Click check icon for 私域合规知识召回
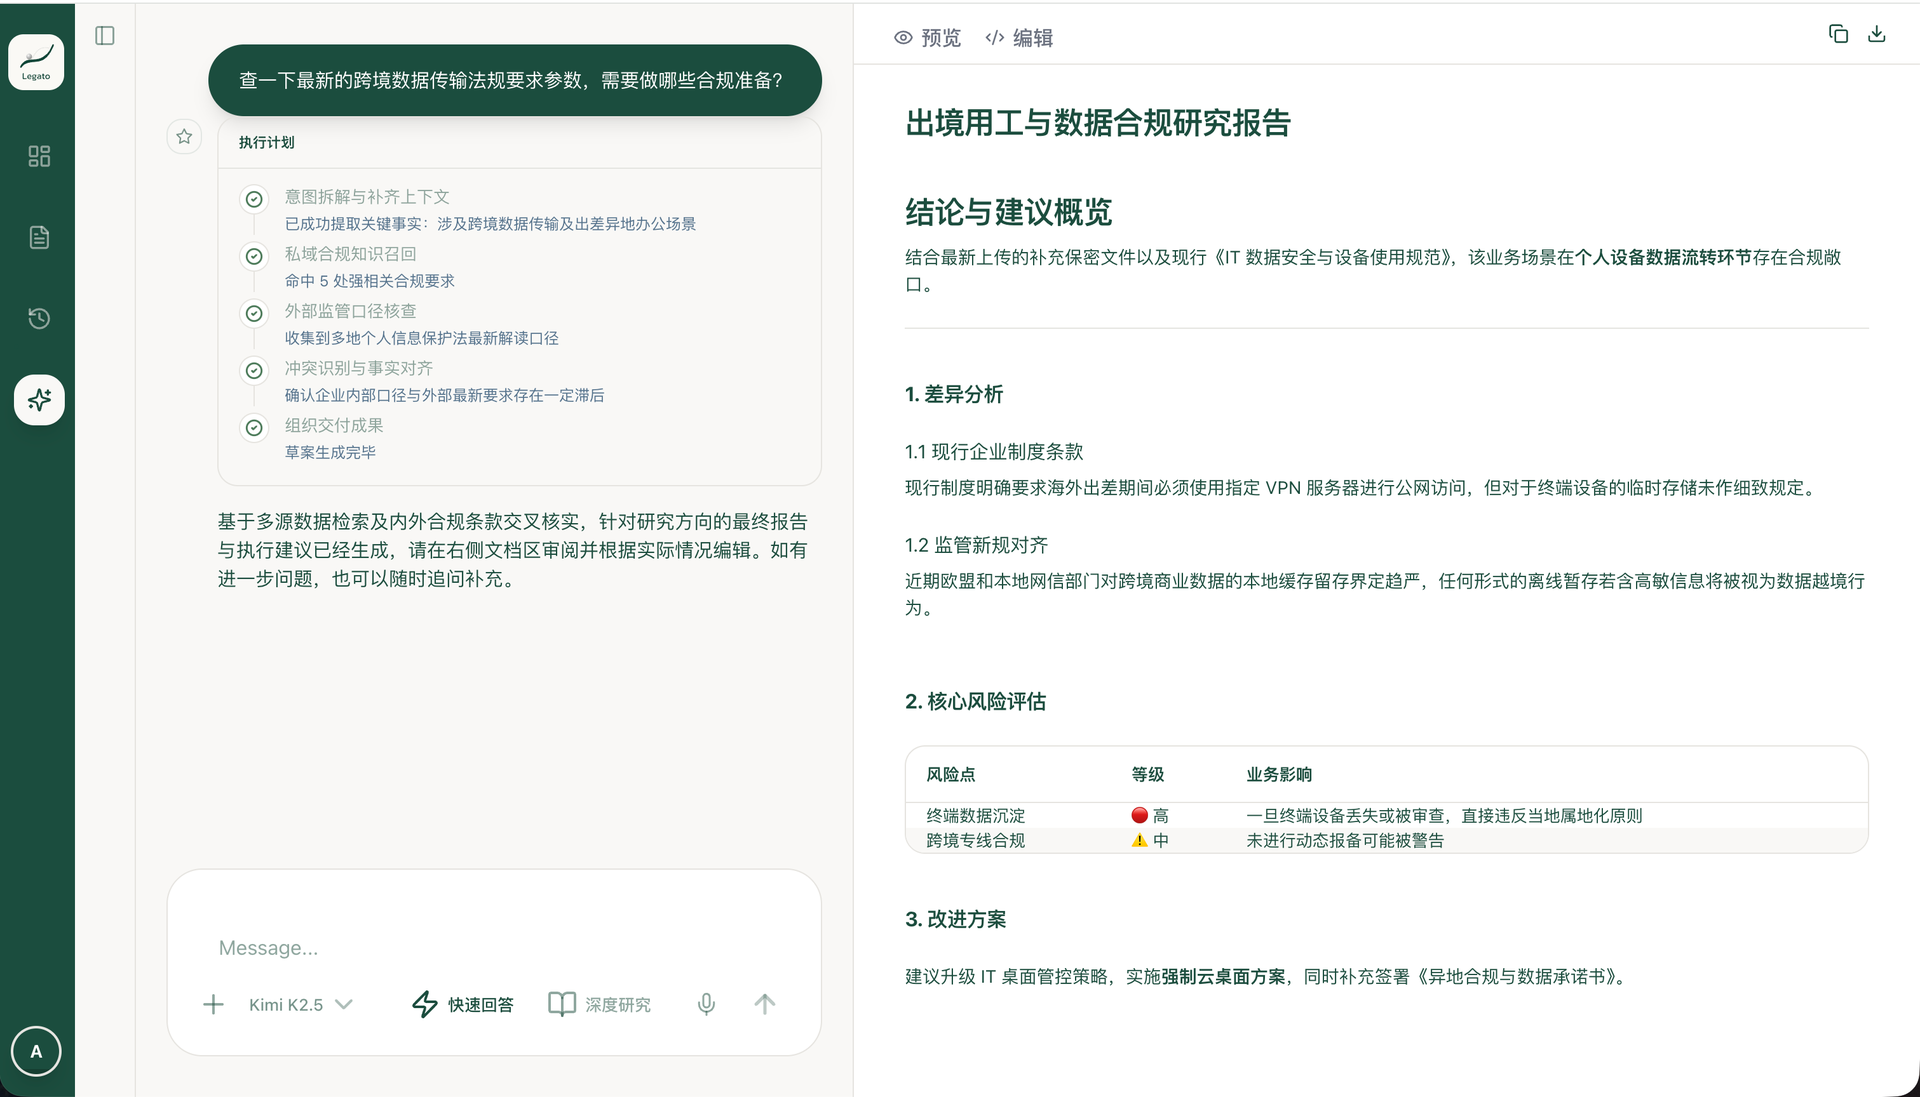The width and height of the screenshot is (1920, 1097). coord(254,256)
